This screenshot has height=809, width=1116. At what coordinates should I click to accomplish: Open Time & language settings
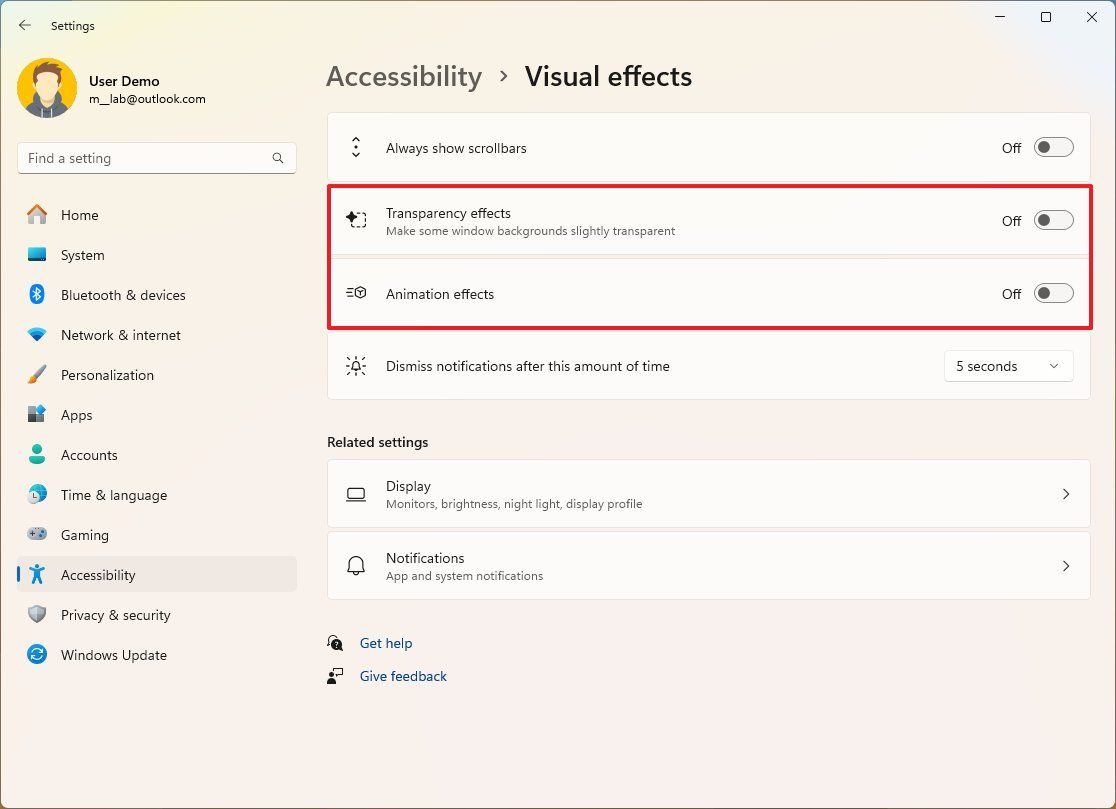[157, 495]
